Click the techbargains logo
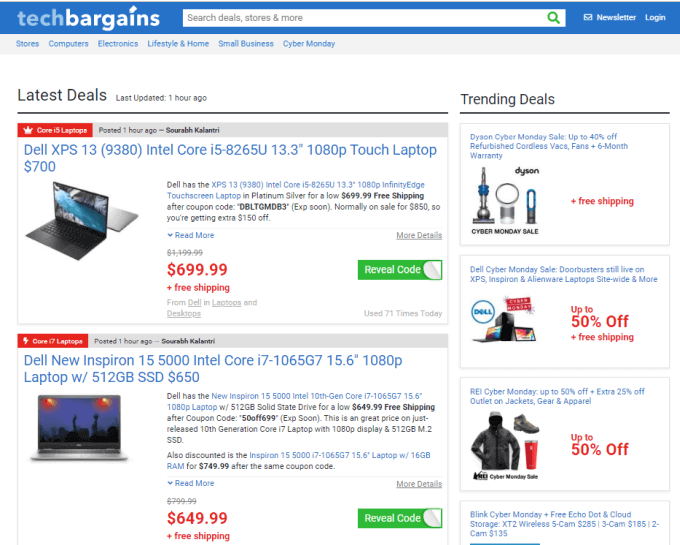The width and height of the screenshot is (680, 545). click(x=88, y=18)
